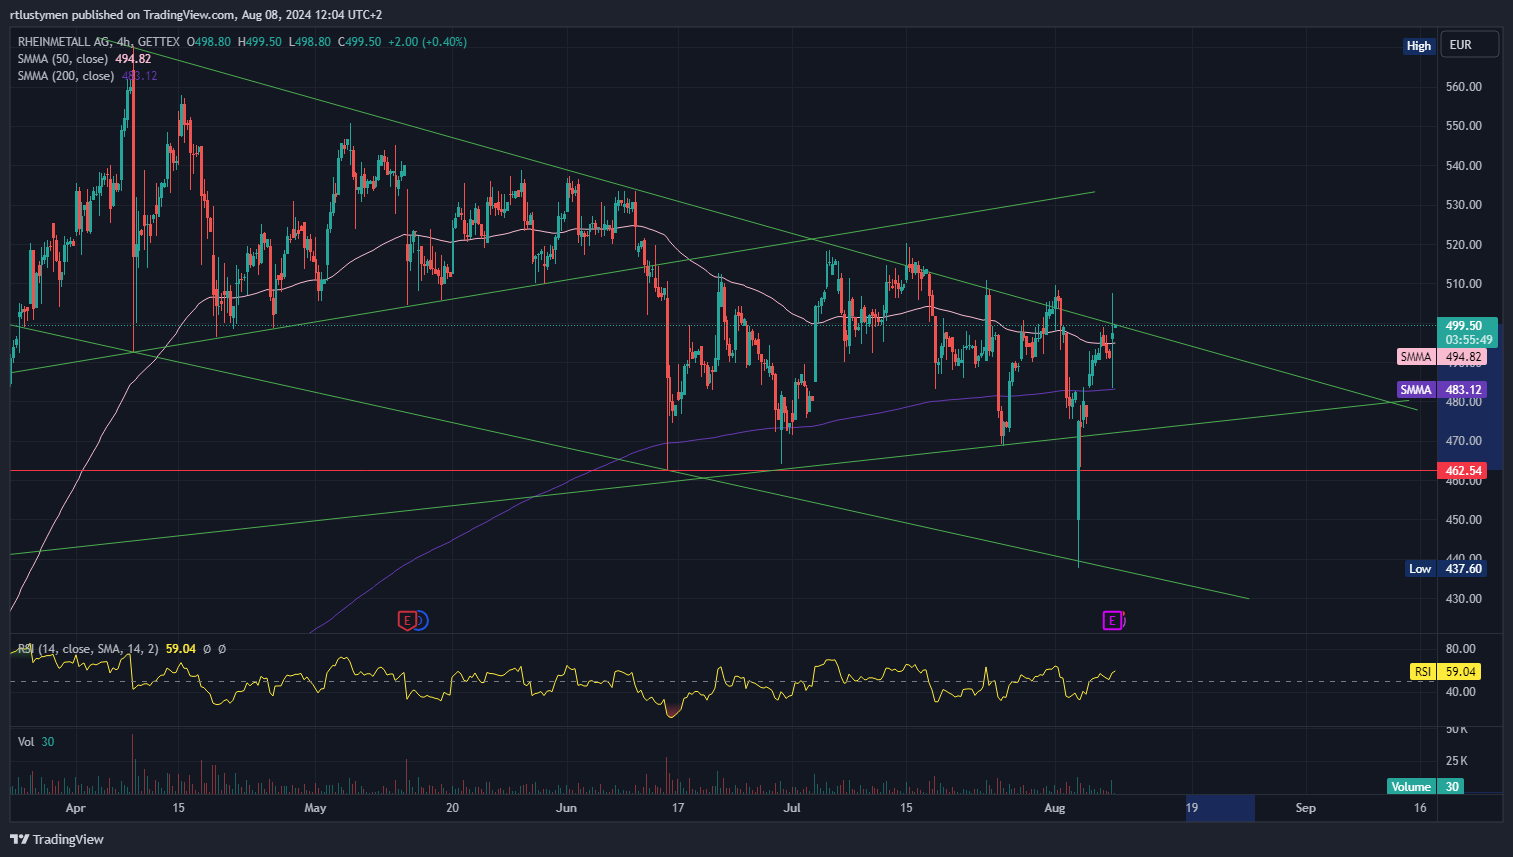
Task: Click the yellow RSI 59.04 axis label
Action: [1445, 672]
